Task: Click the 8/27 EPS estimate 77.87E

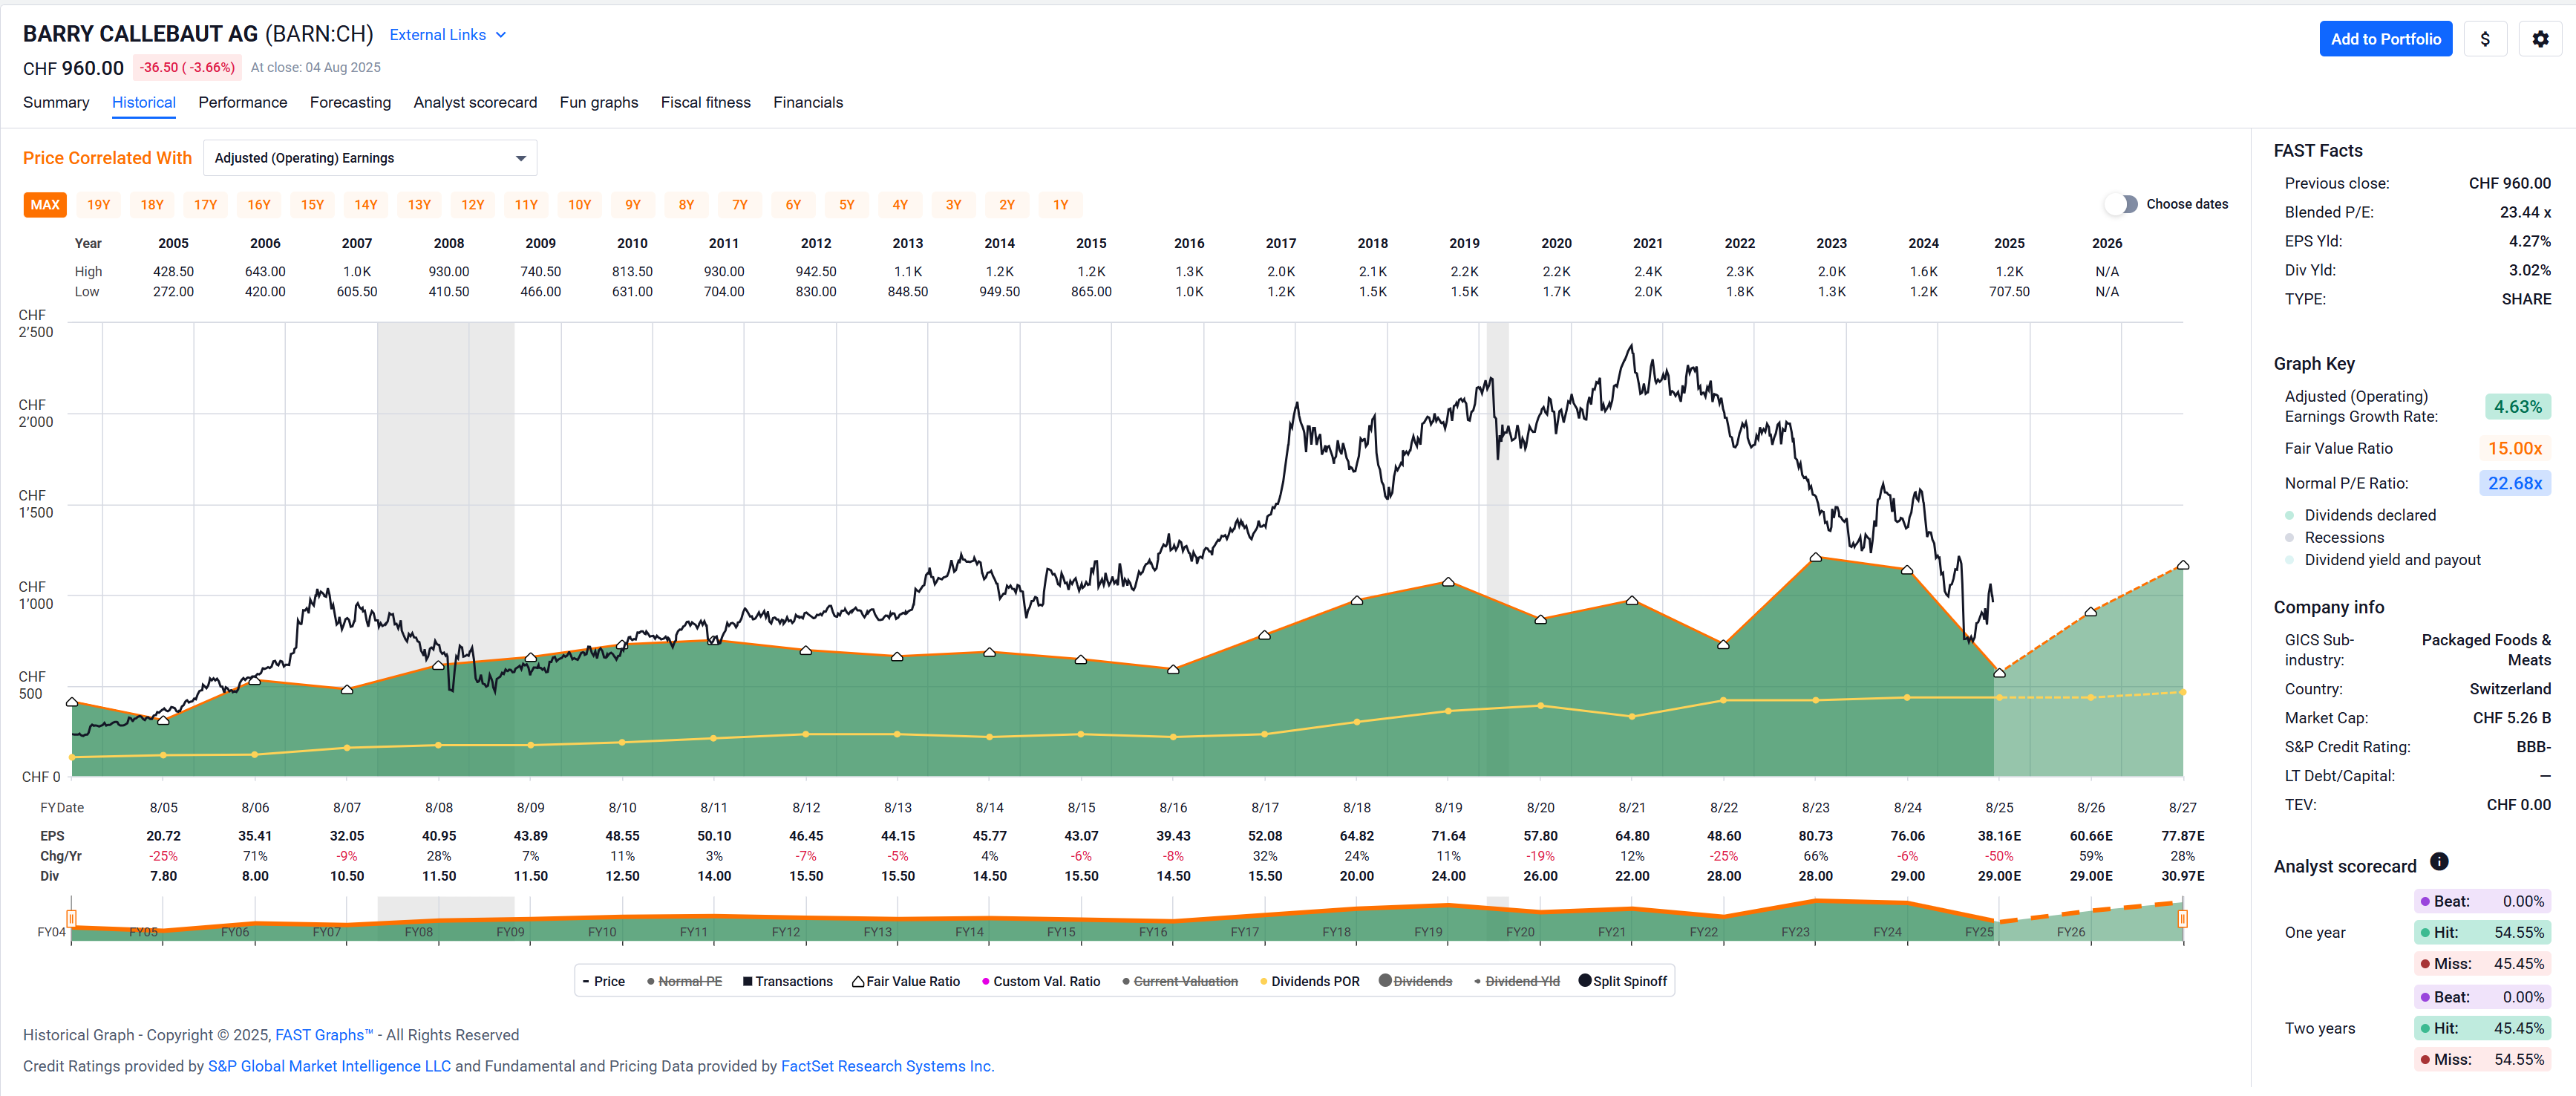Action: click(x=2182, y=836)
